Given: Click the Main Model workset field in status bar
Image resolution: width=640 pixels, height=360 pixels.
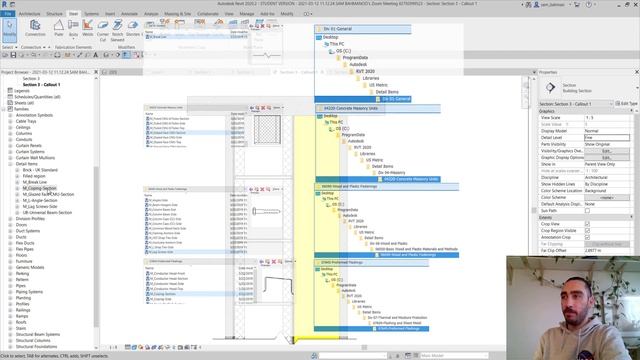Looking at the screenshot, I should 454,356.
